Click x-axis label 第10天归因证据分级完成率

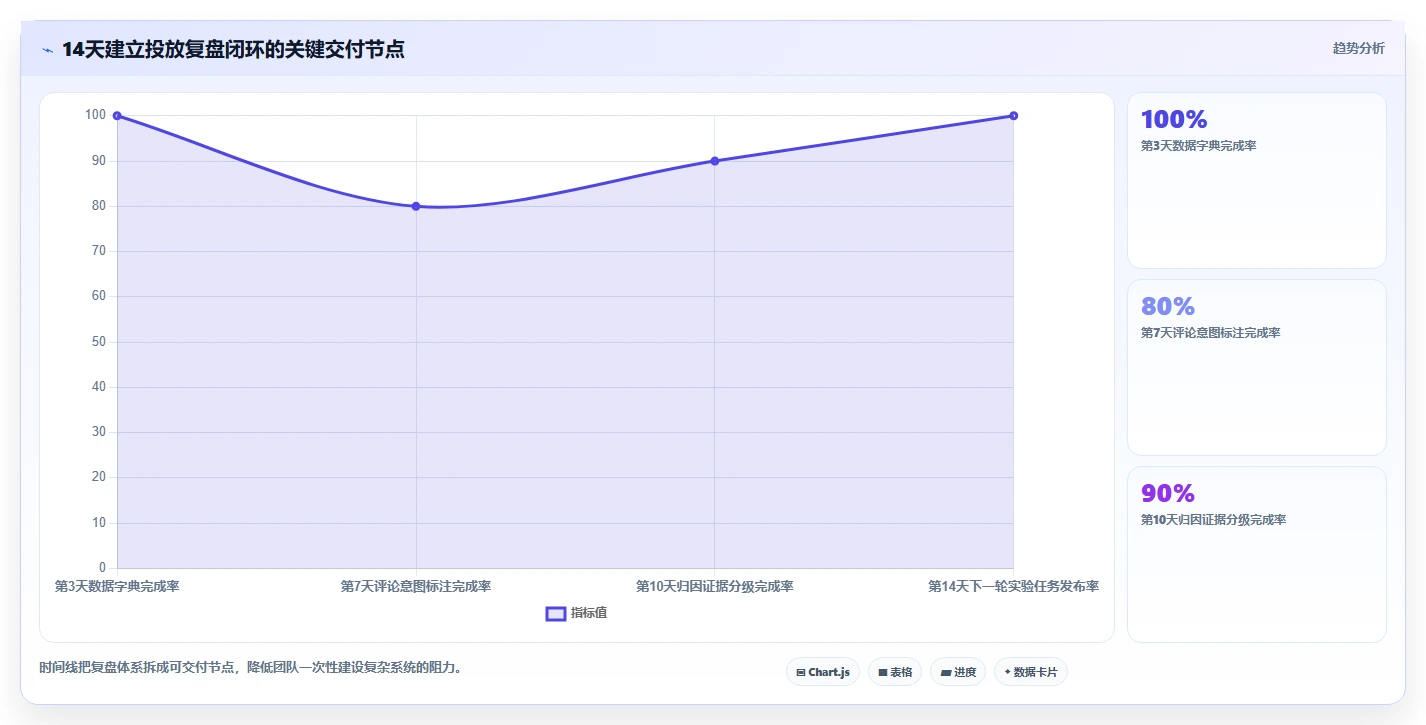714,586
